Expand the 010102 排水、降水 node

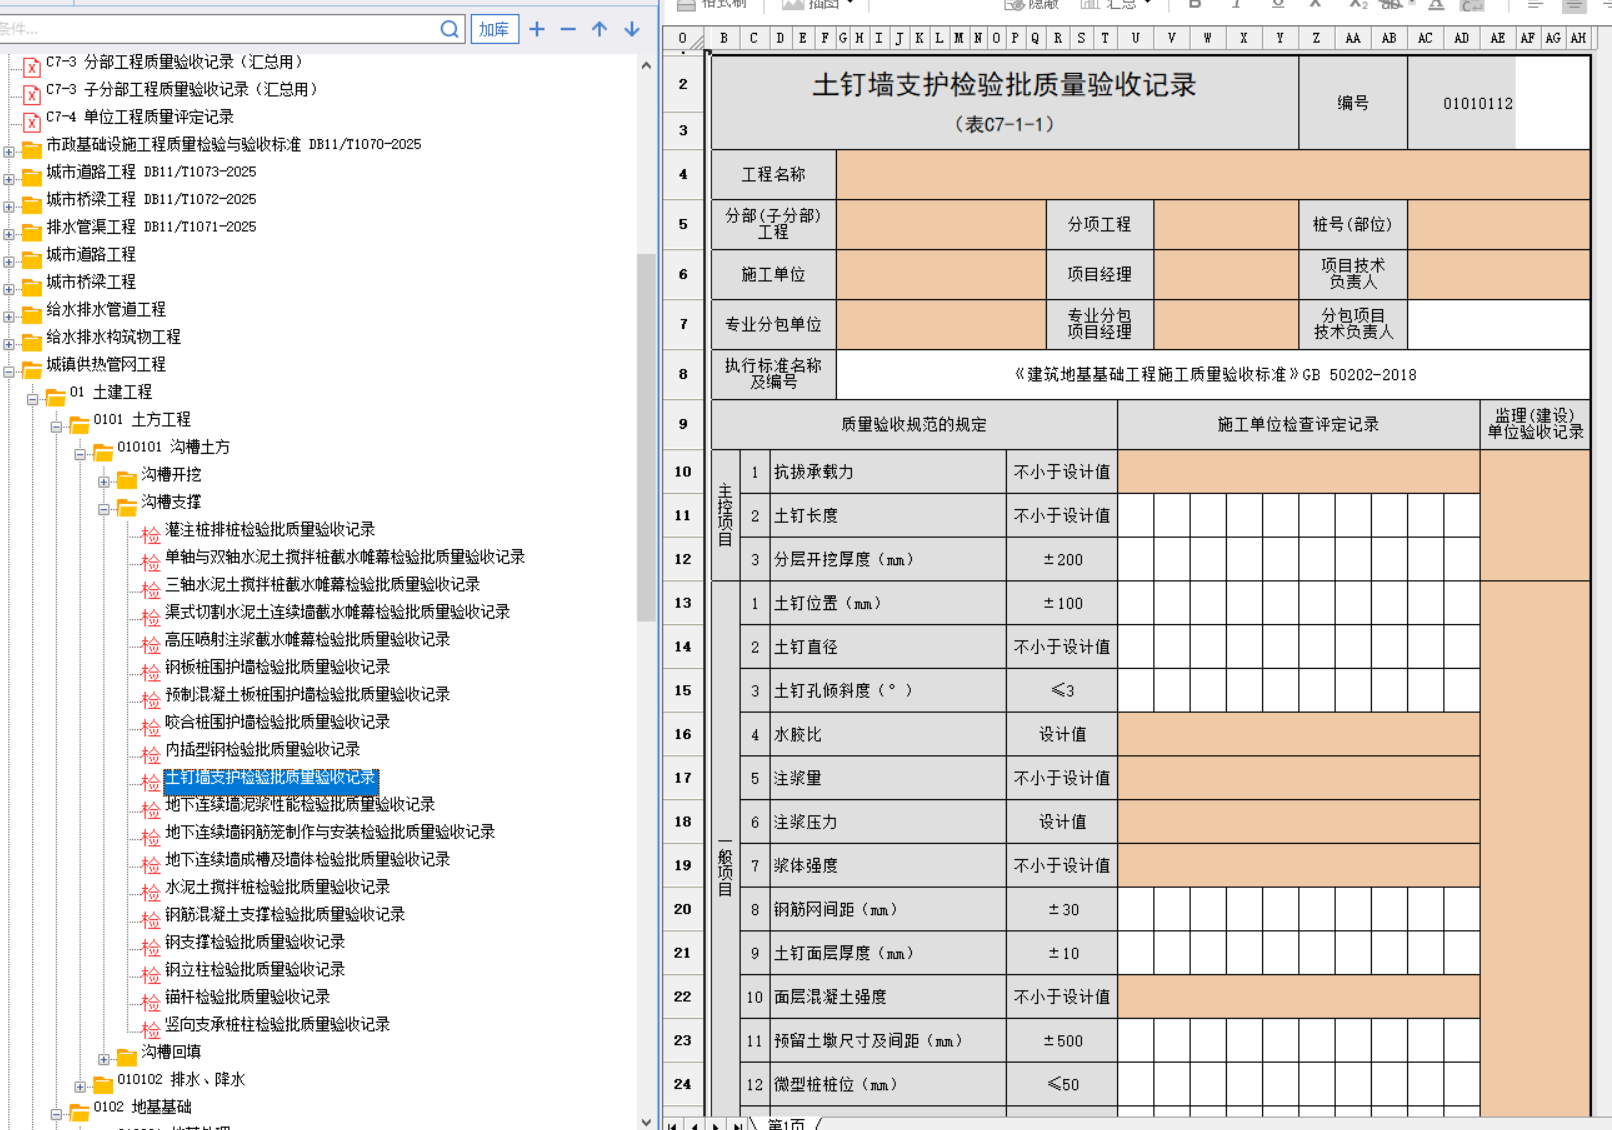coord(80,1087)
